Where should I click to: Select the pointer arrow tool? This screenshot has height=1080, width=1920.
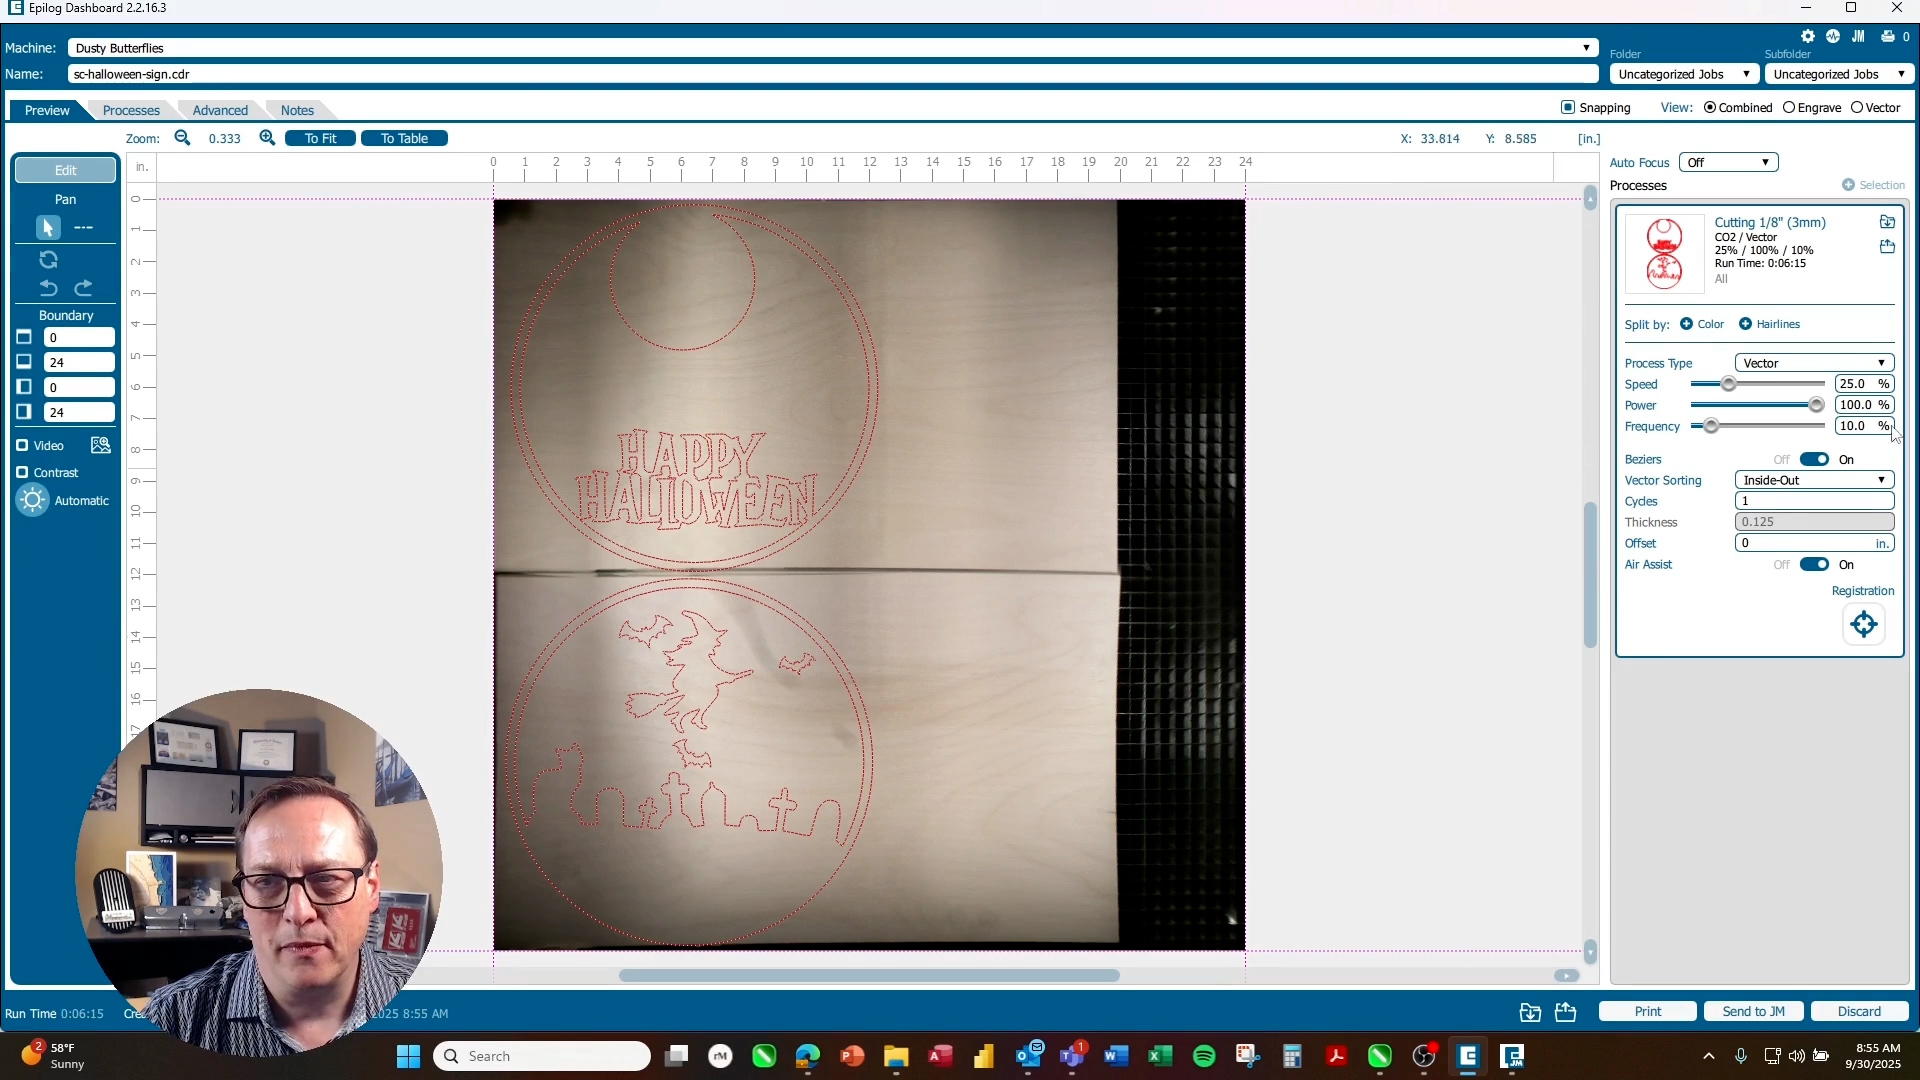pos(47,228)
